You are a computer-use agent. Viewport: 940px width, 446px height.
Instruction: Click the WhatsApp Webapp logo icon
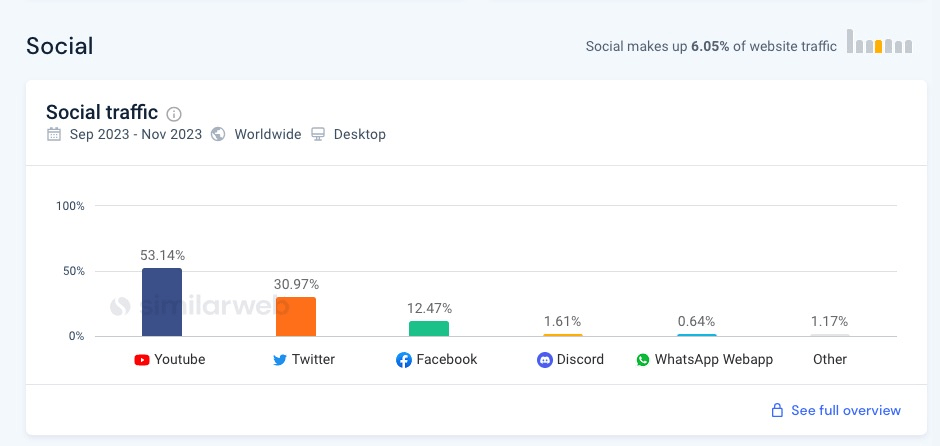pyautogui.click(x=643, y=360)
